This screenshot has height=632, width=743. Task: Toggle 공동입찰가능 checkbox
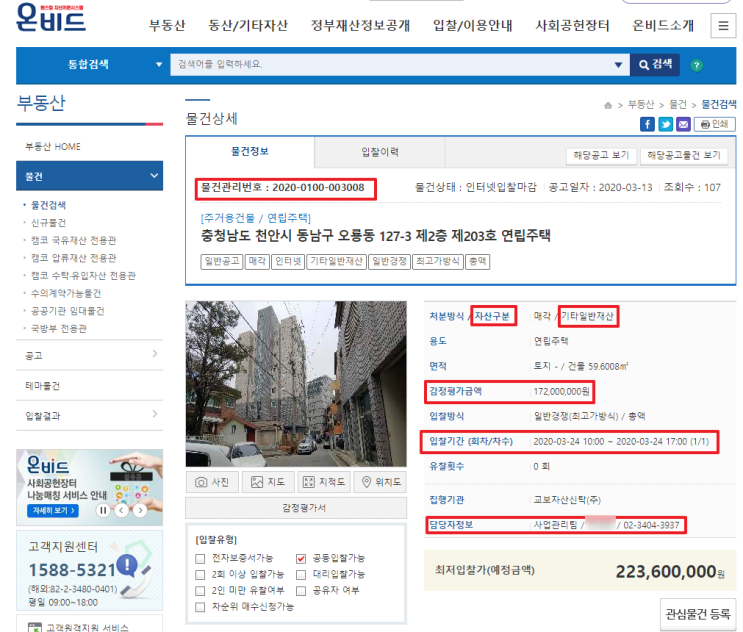click(x=301, y=559)
